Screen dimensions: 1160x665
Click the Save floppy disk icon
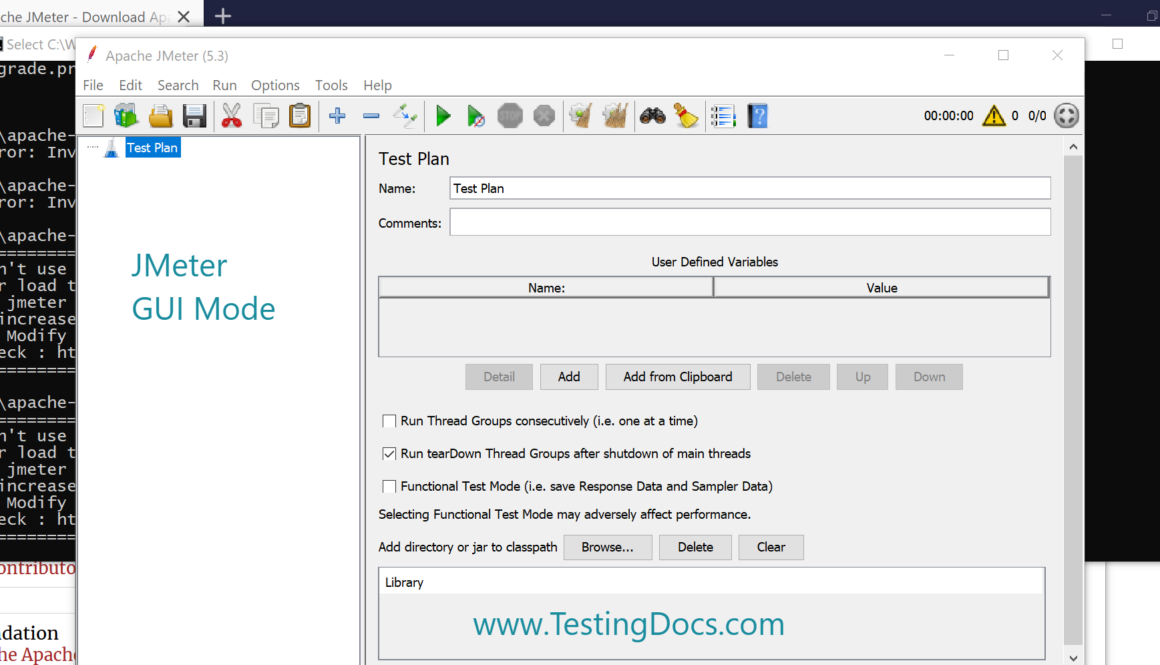[194, 116]
